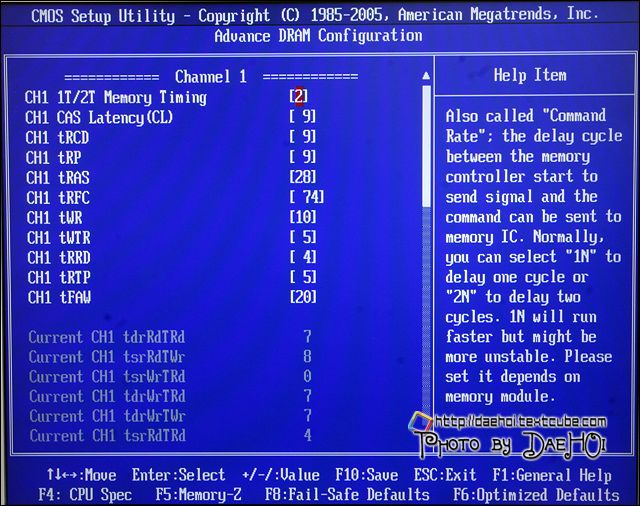Click the +/-/:Value hint
Screen dimensions: 640x506
281,475
